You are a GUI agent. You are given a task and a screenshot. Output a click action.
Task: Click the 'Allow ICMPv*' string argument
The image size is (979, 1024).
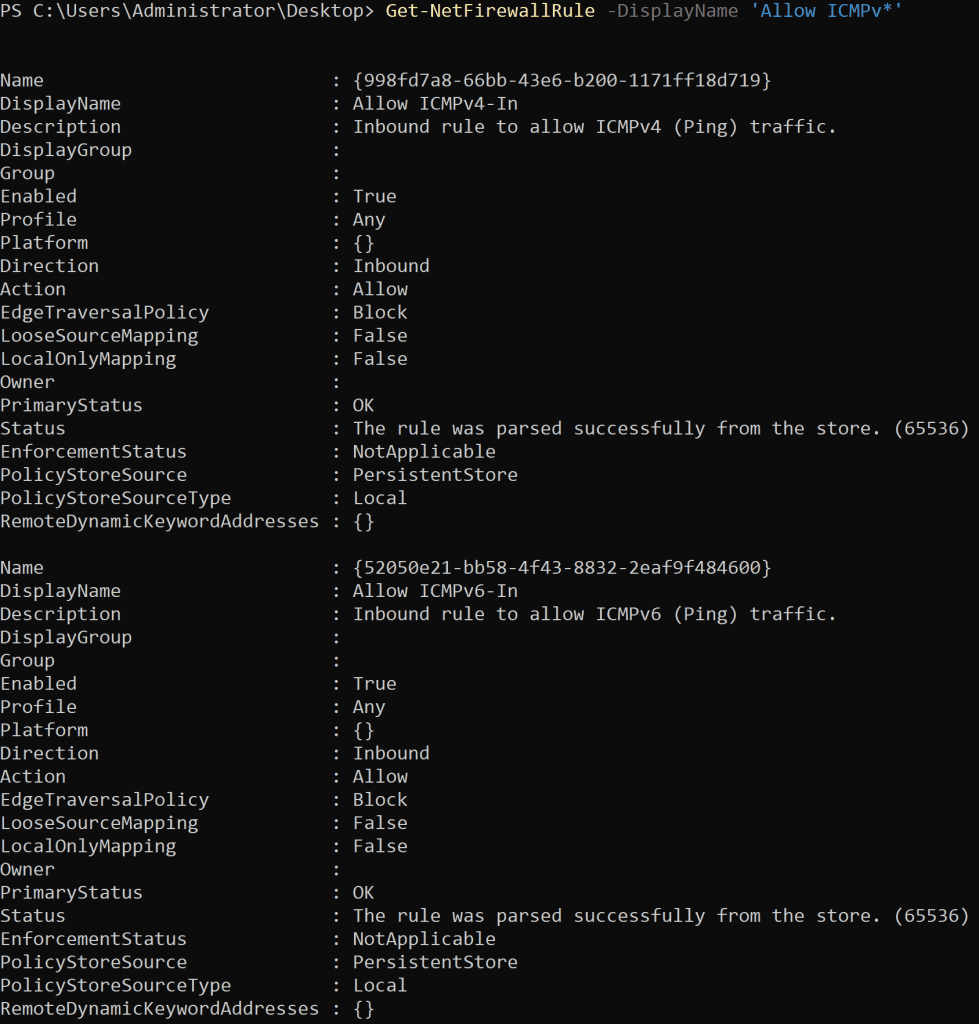tap(826, 11)
